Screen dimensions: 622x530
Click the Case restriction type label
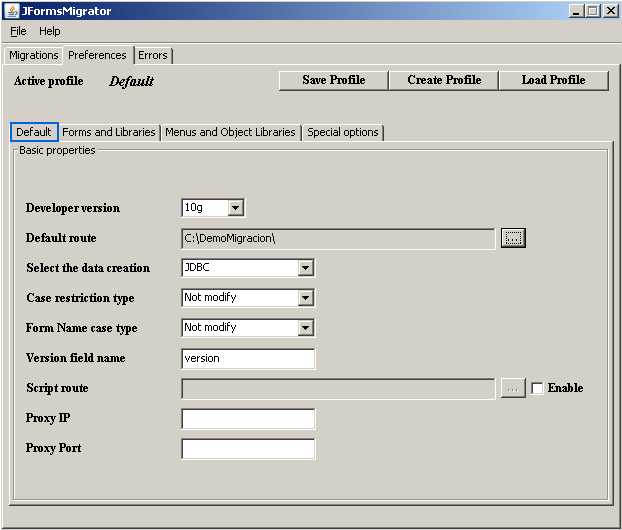click(81, 298)
